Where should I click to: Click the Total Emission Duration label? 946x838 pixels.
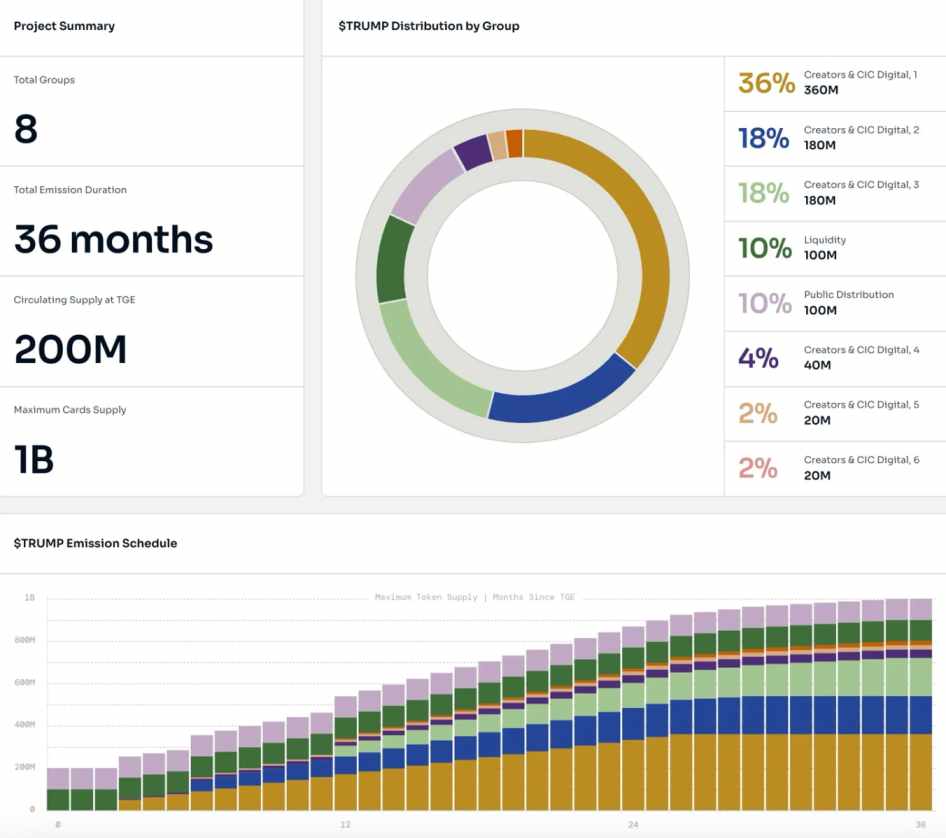(70, 189)
